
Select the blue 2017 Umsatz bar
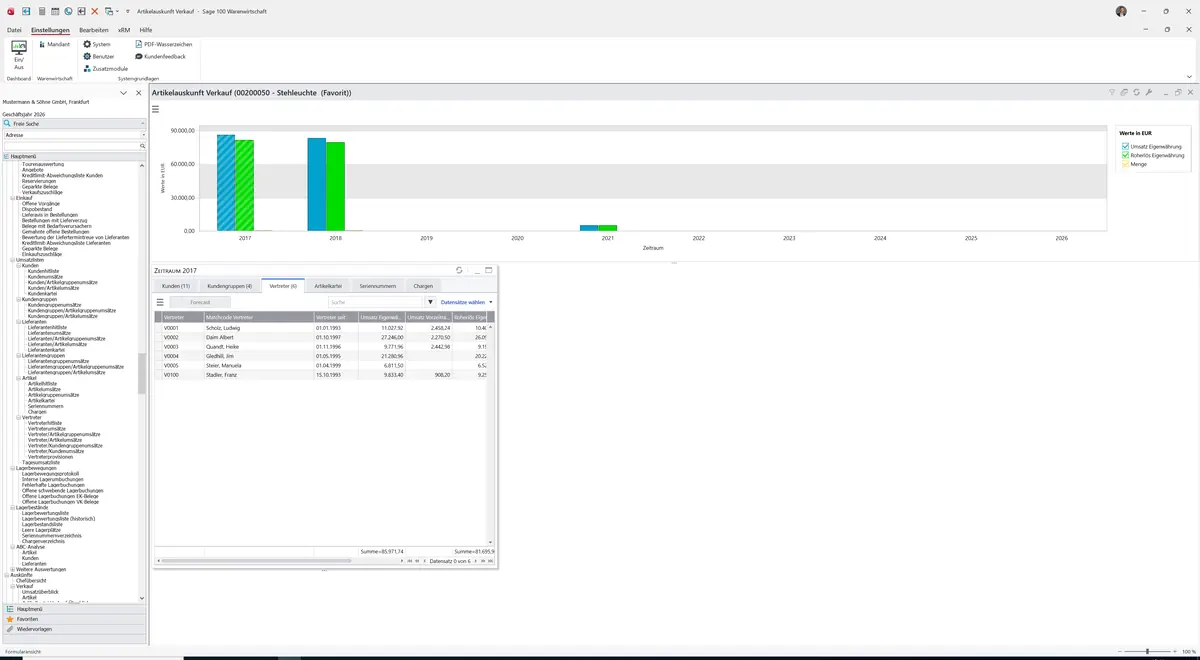tap(226, 182)
